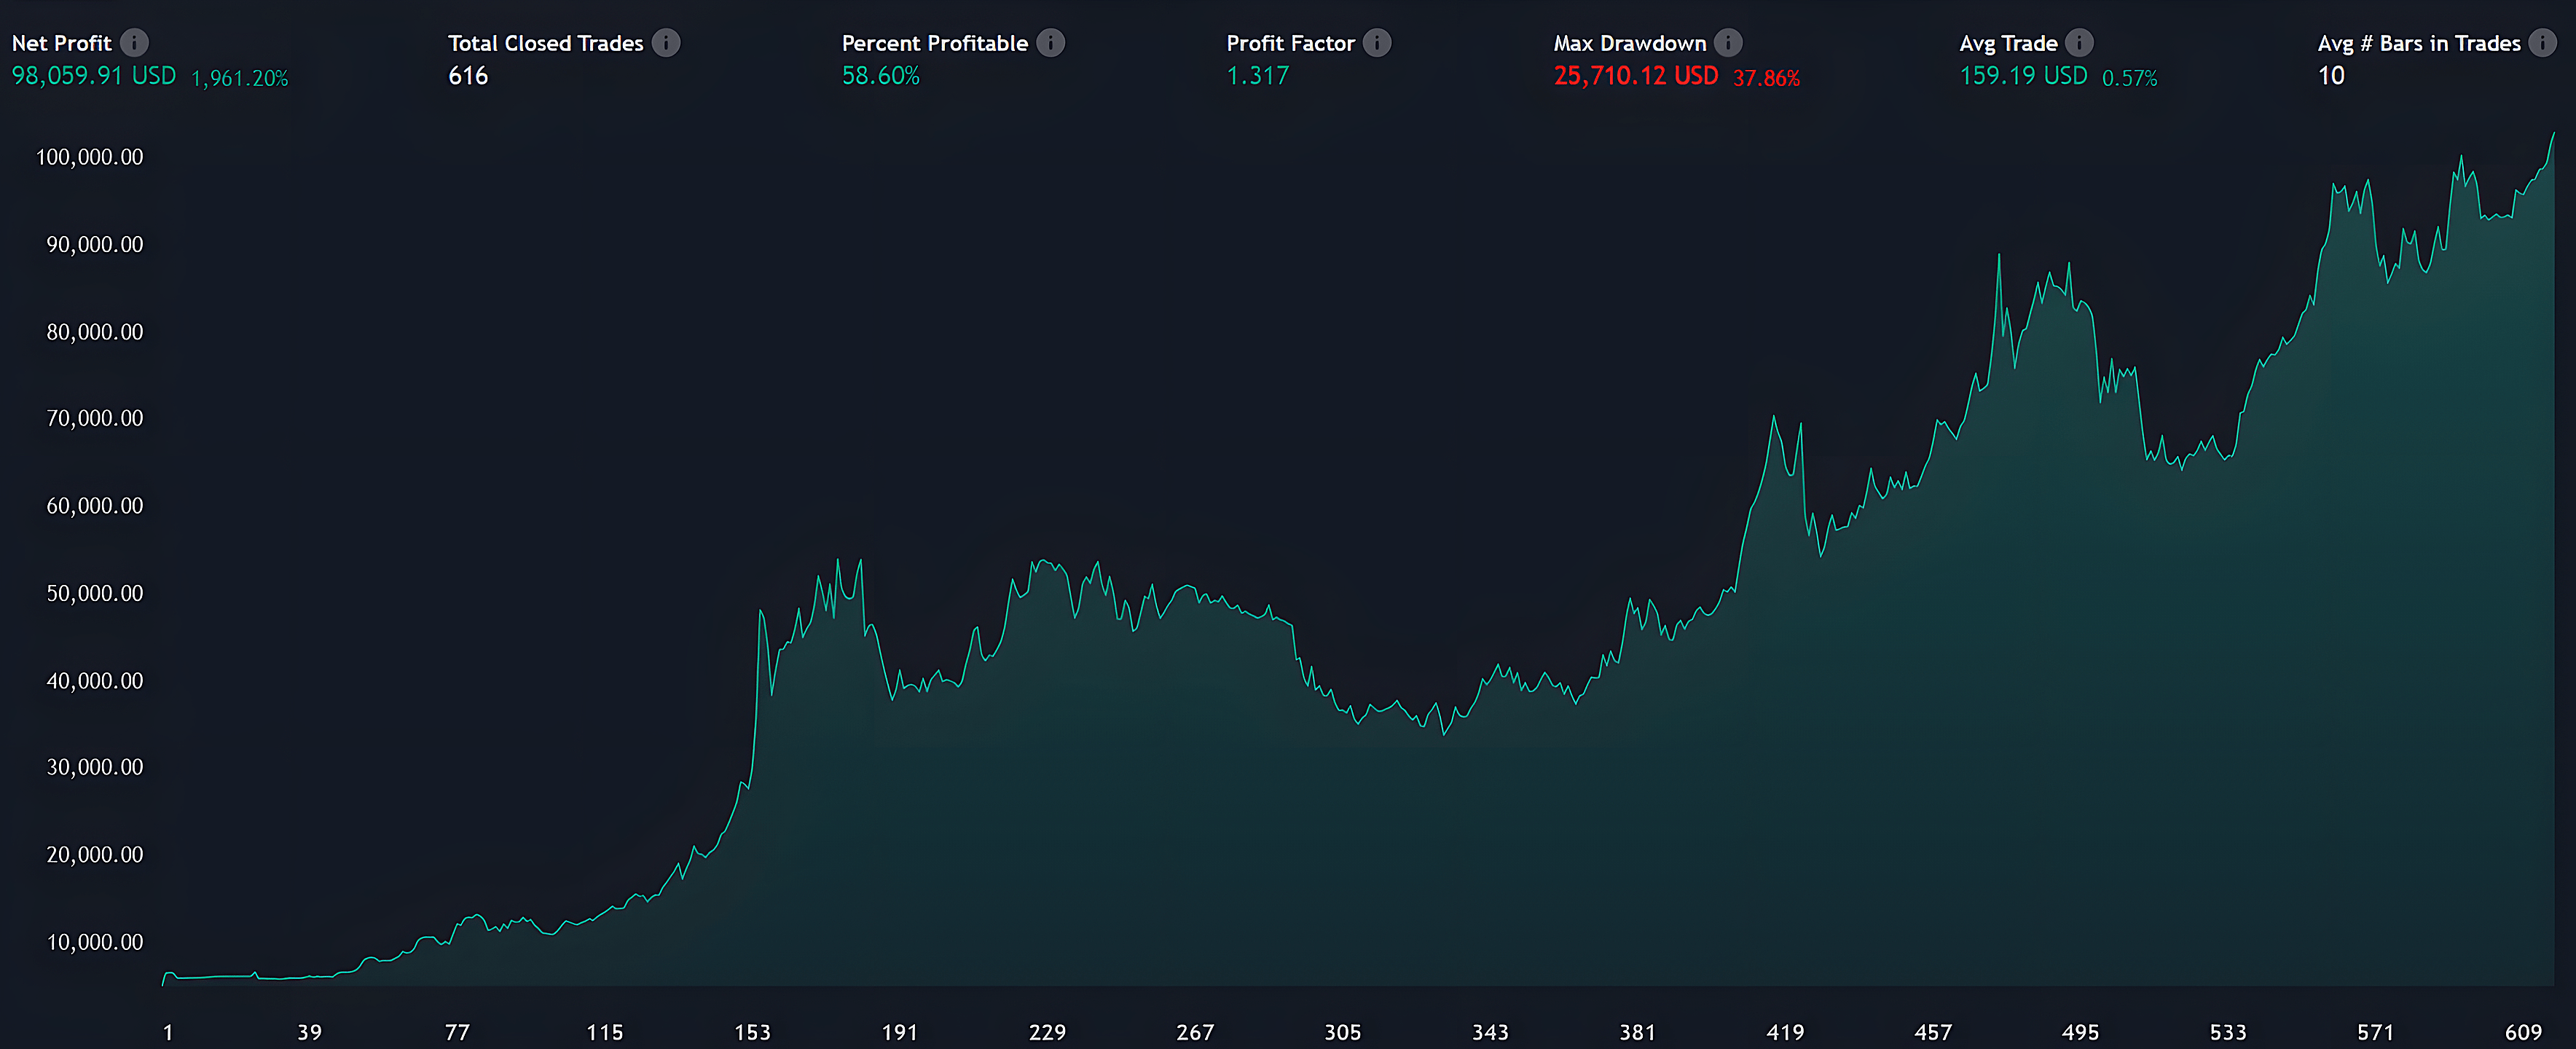
Task: Click trade number 305 on x-axis
Action: (1343, 1032)
